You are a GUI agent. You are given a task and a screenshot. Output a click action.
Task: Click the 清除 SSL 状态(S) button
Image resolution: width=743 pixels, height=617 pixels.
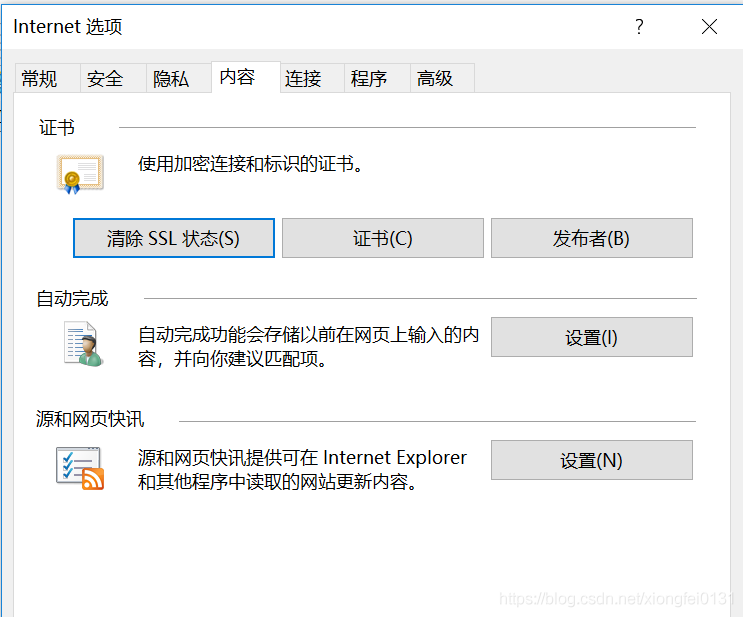174,238
